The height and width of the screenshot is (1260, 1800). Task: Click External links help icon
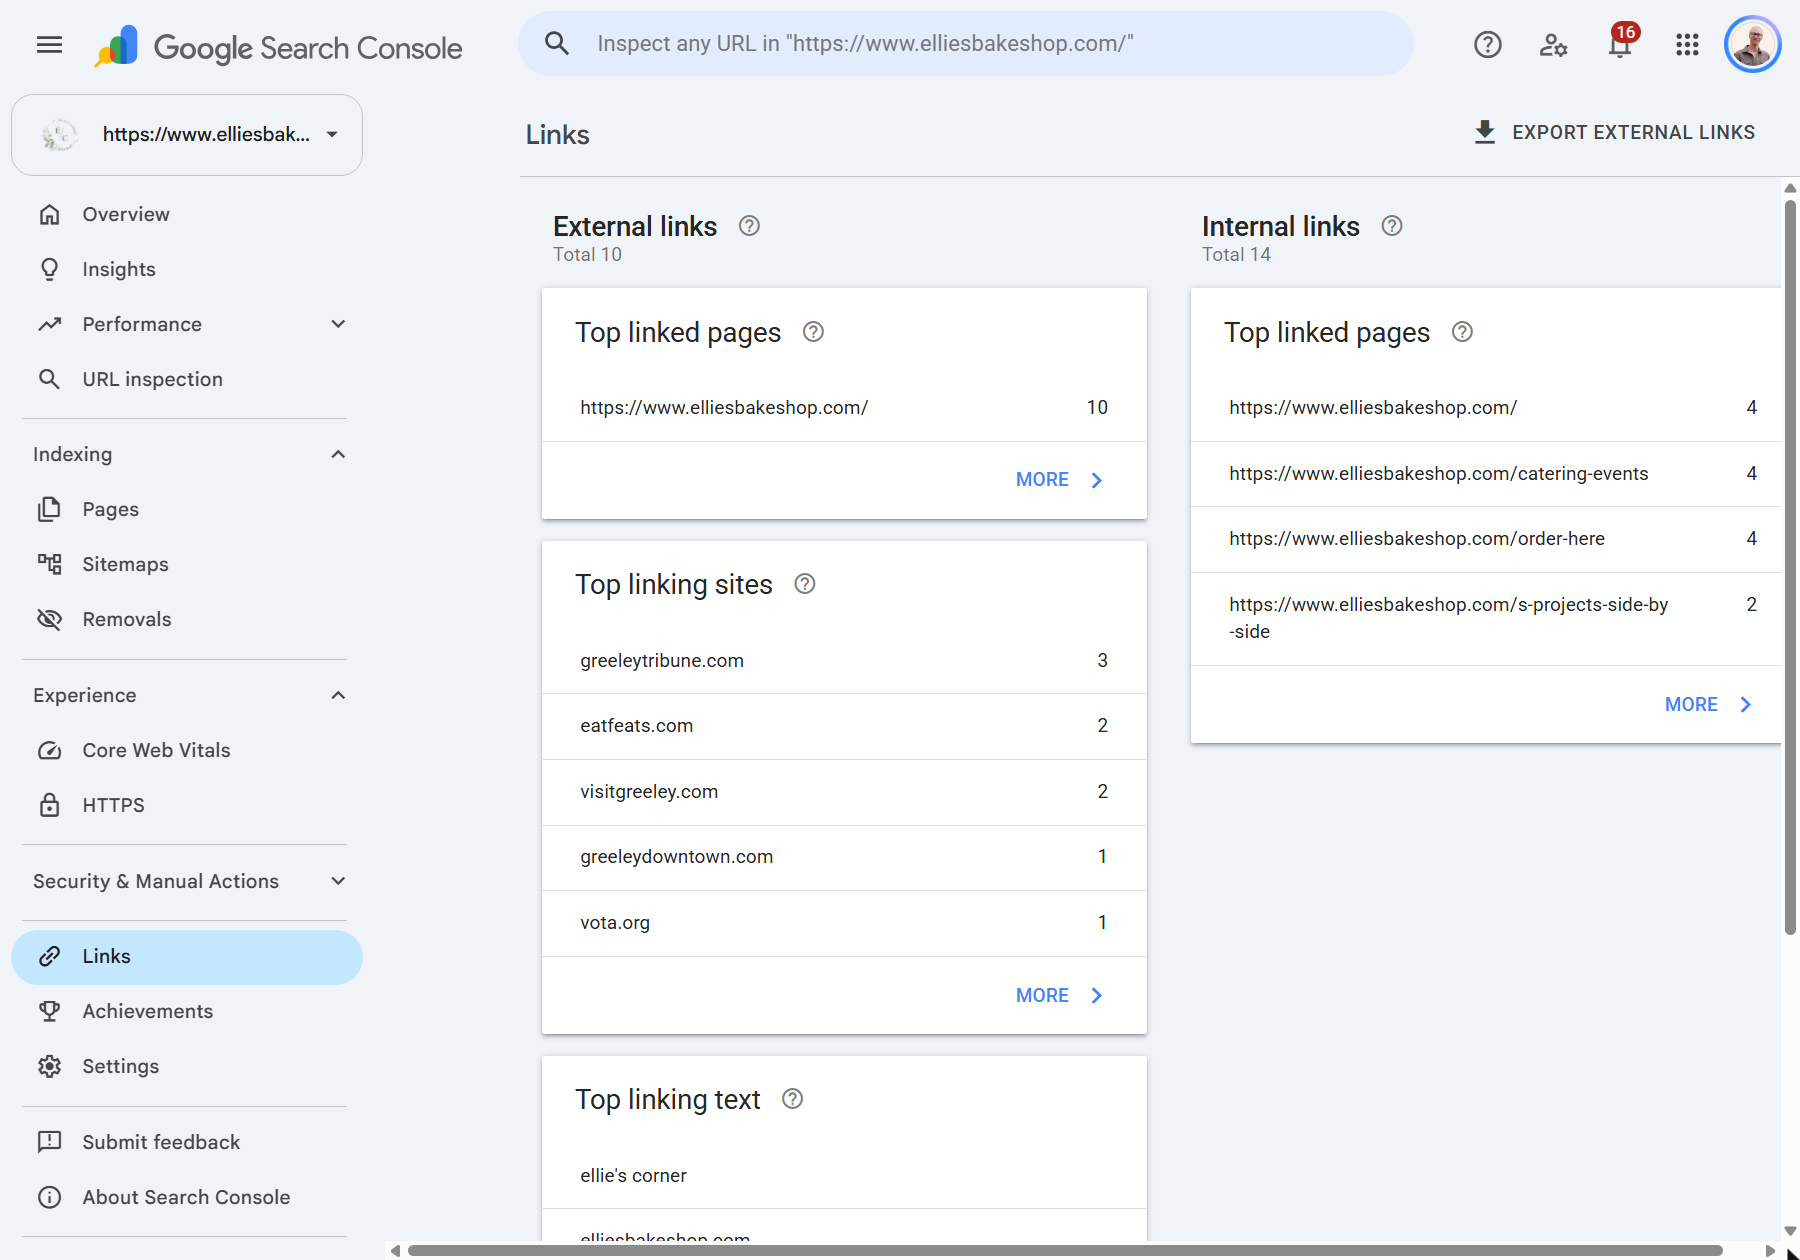749,226
